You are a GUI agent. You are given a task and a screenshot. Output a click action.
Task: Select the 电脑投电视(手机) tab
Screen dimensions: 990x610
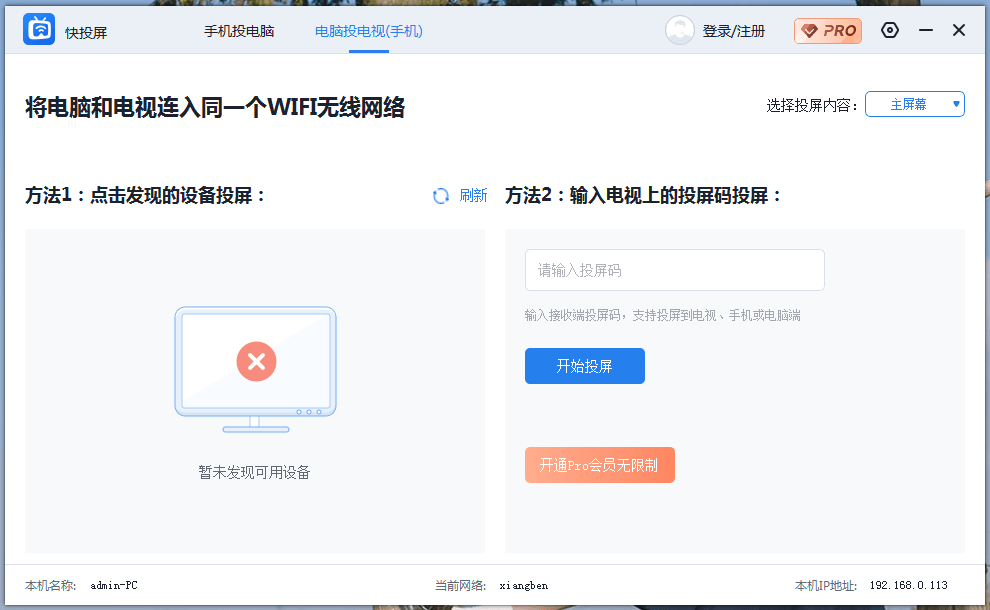click(369, 30)
